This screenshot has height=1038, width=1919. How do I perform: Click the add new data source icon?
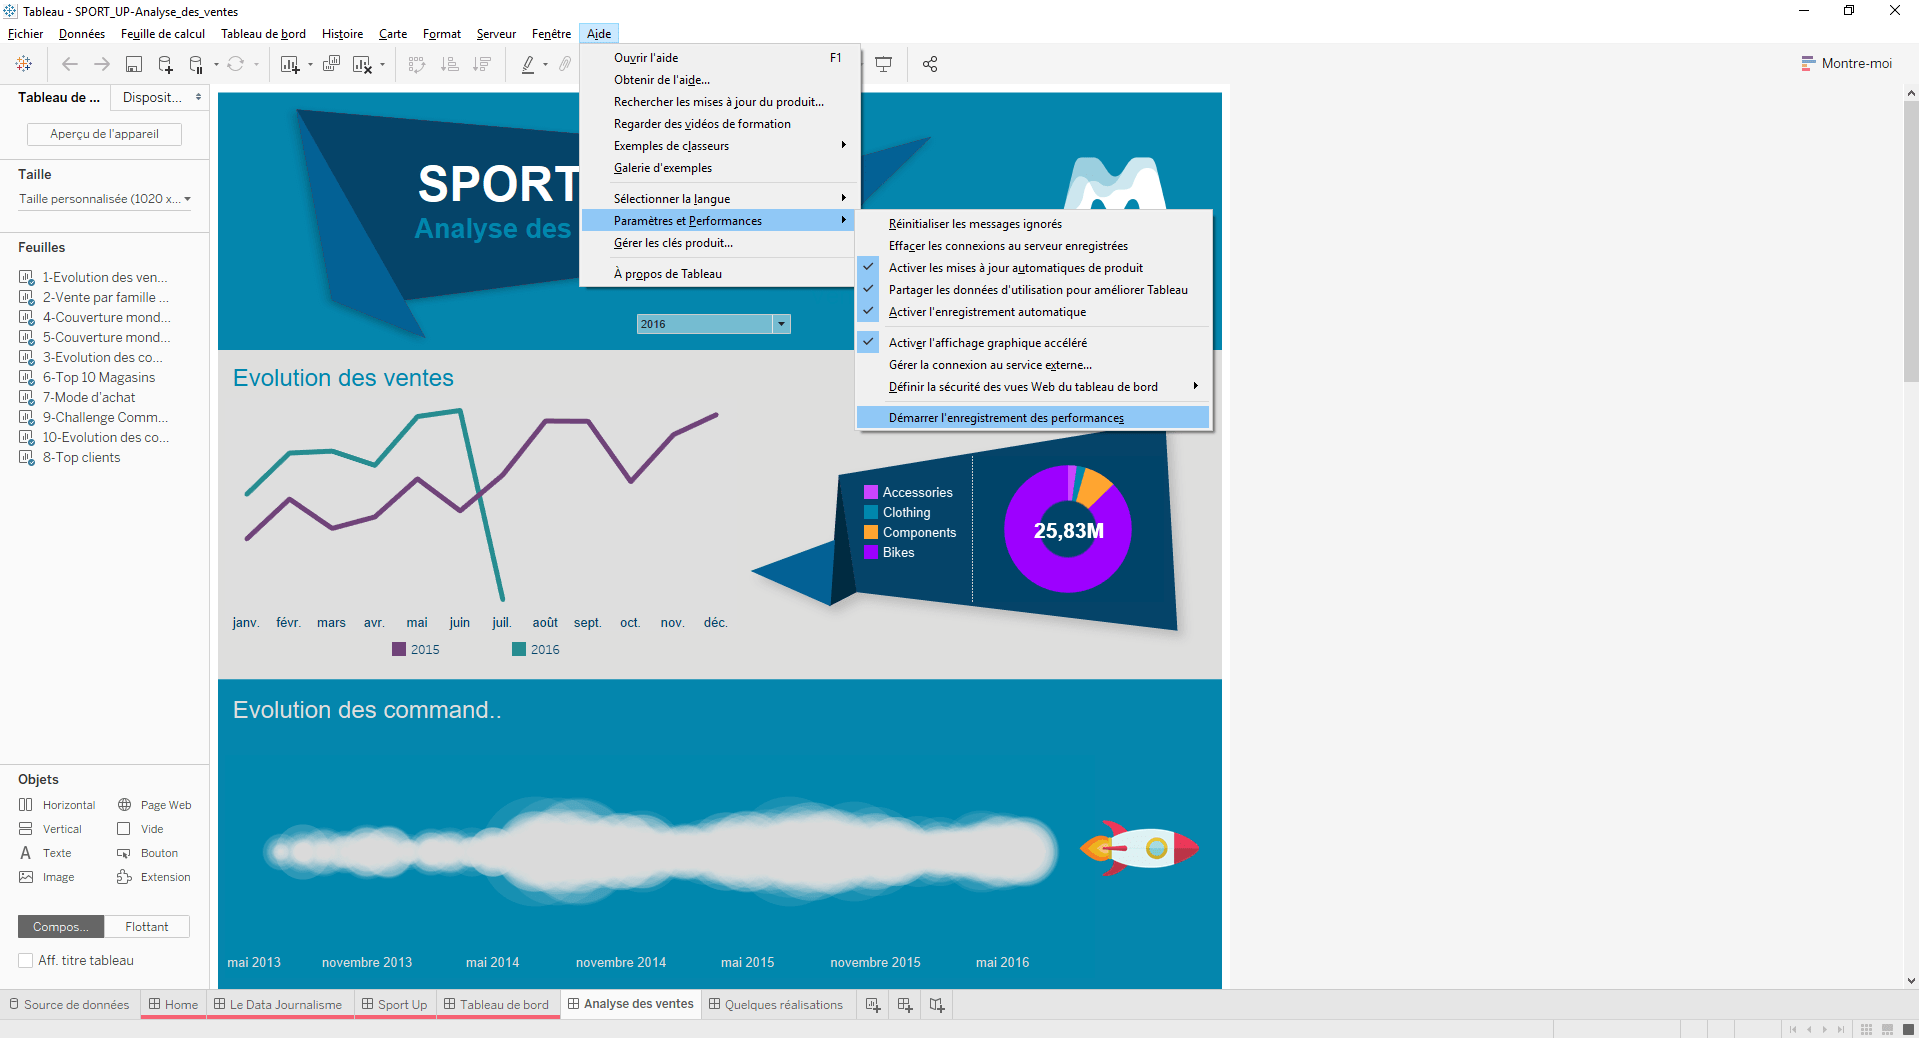point(165,64)
